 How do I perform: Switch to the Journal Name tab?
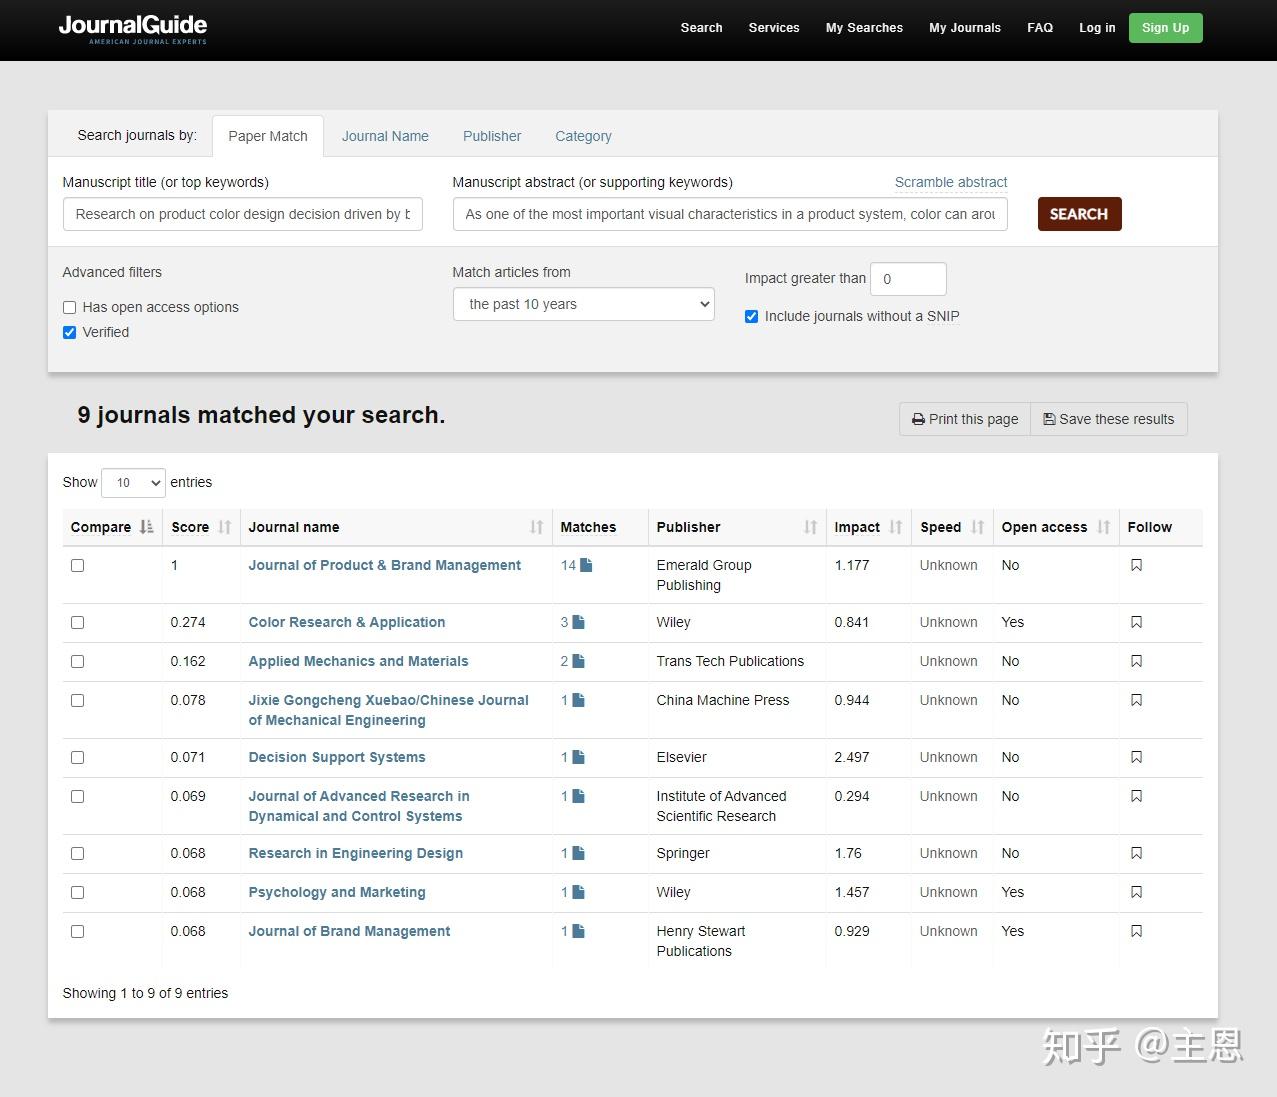click(x=385, y=136)
